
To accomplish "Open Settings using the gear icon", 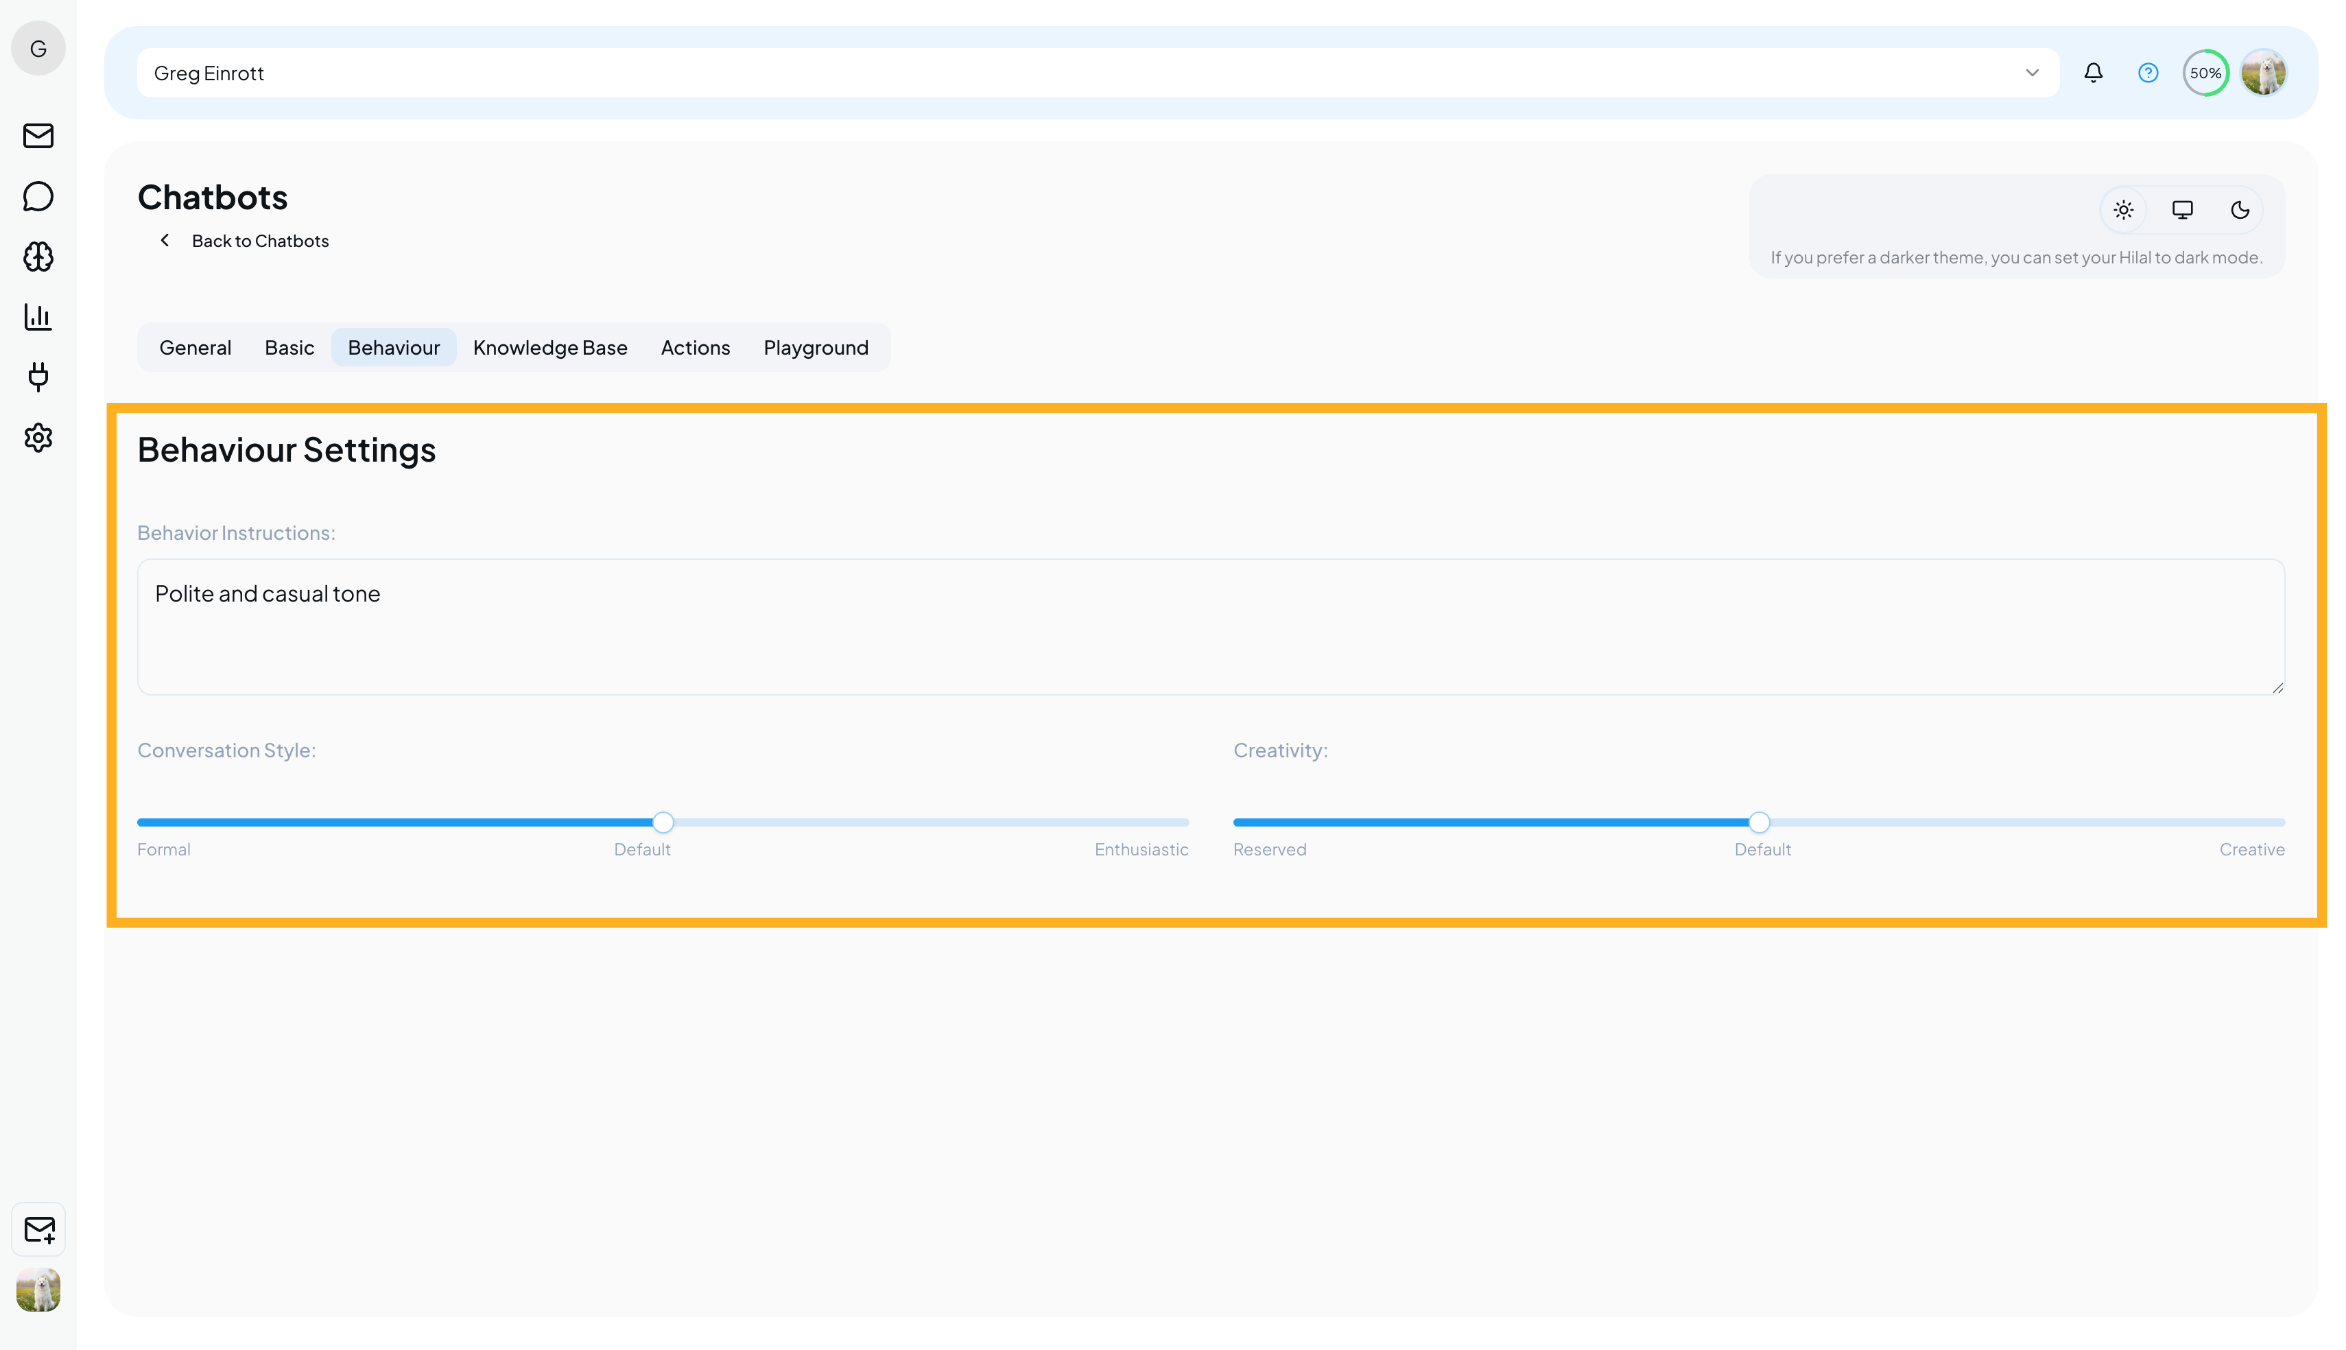I will 37,437.
